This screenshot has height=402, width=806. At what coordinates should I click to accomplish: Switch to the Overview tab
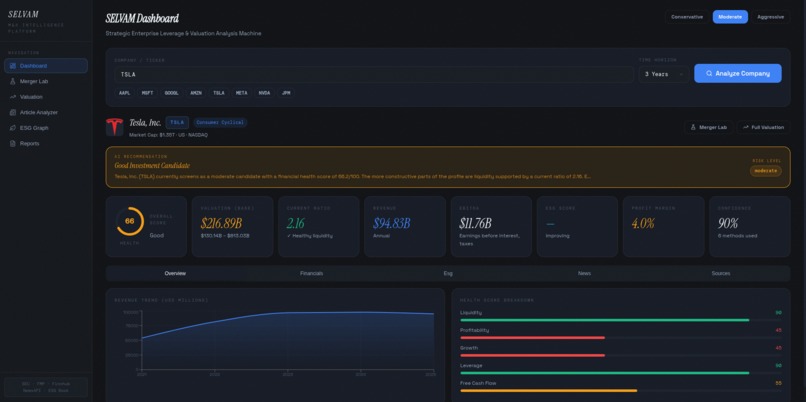[175, 273]
